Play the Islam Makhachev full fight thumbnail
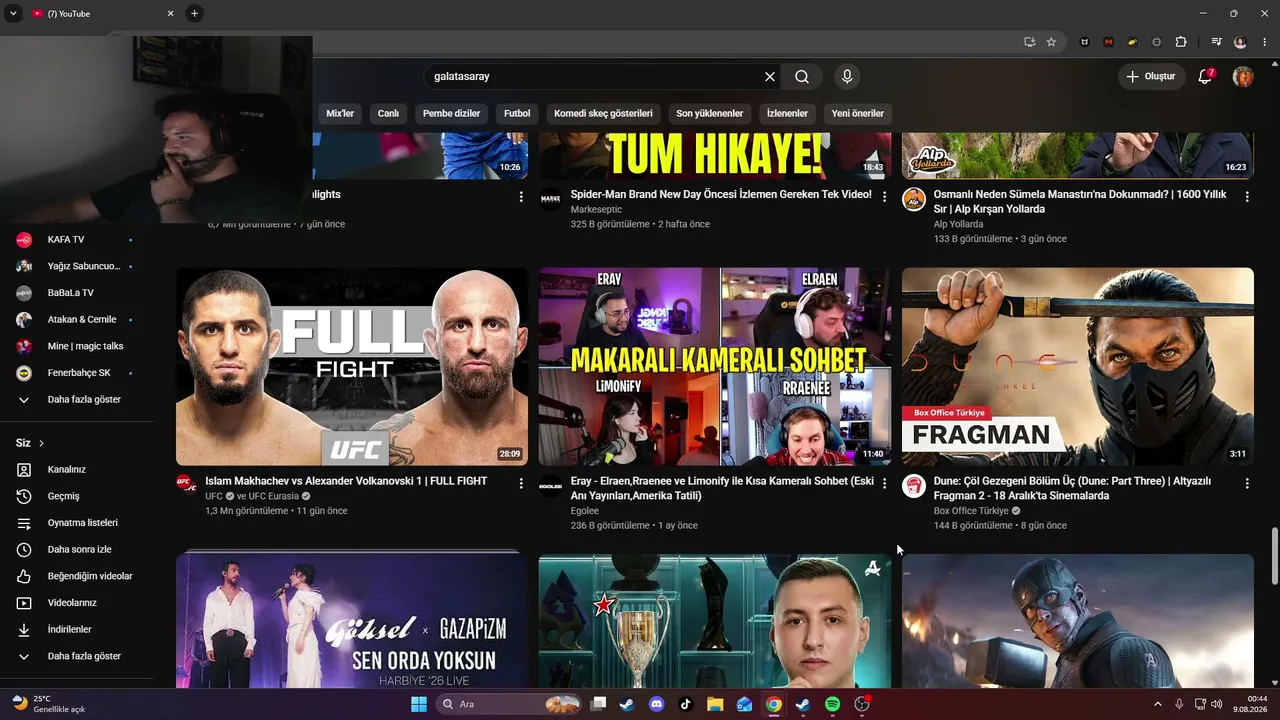The height and width of the screenshot is (720, 1280). (352, 366)
